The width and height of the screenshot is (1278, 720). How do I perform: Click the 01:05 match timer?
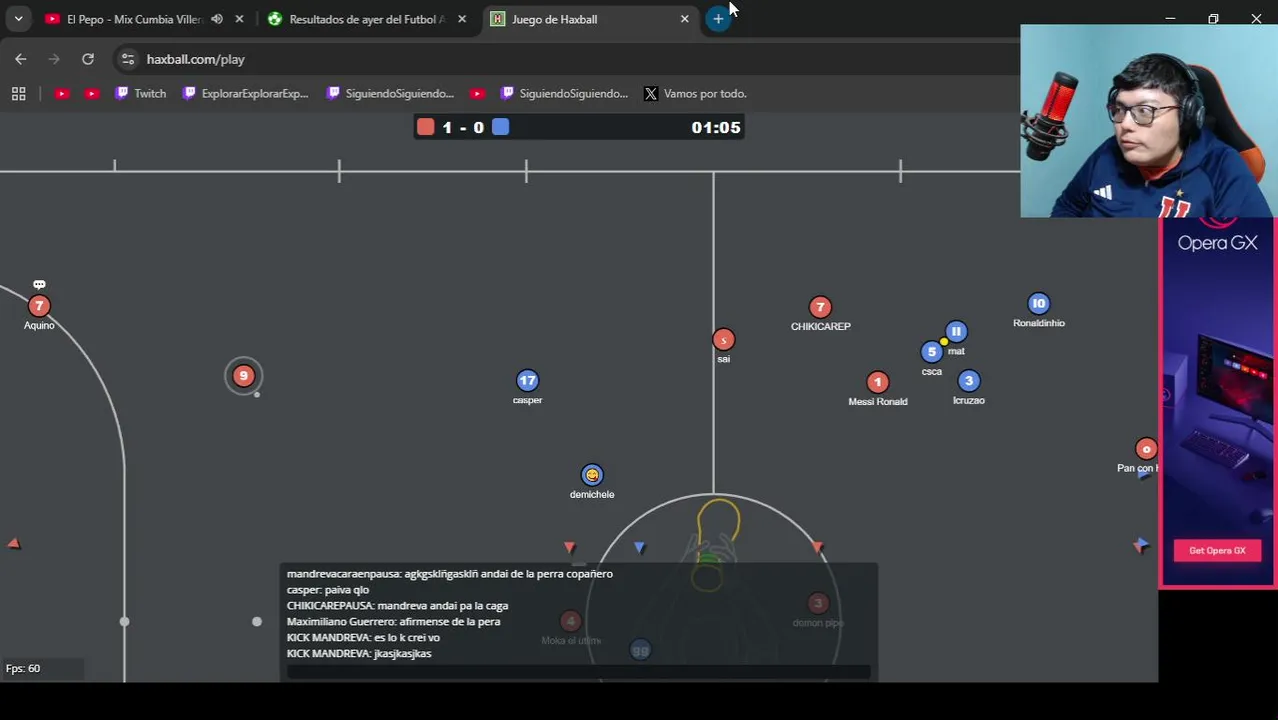[716, 128]
